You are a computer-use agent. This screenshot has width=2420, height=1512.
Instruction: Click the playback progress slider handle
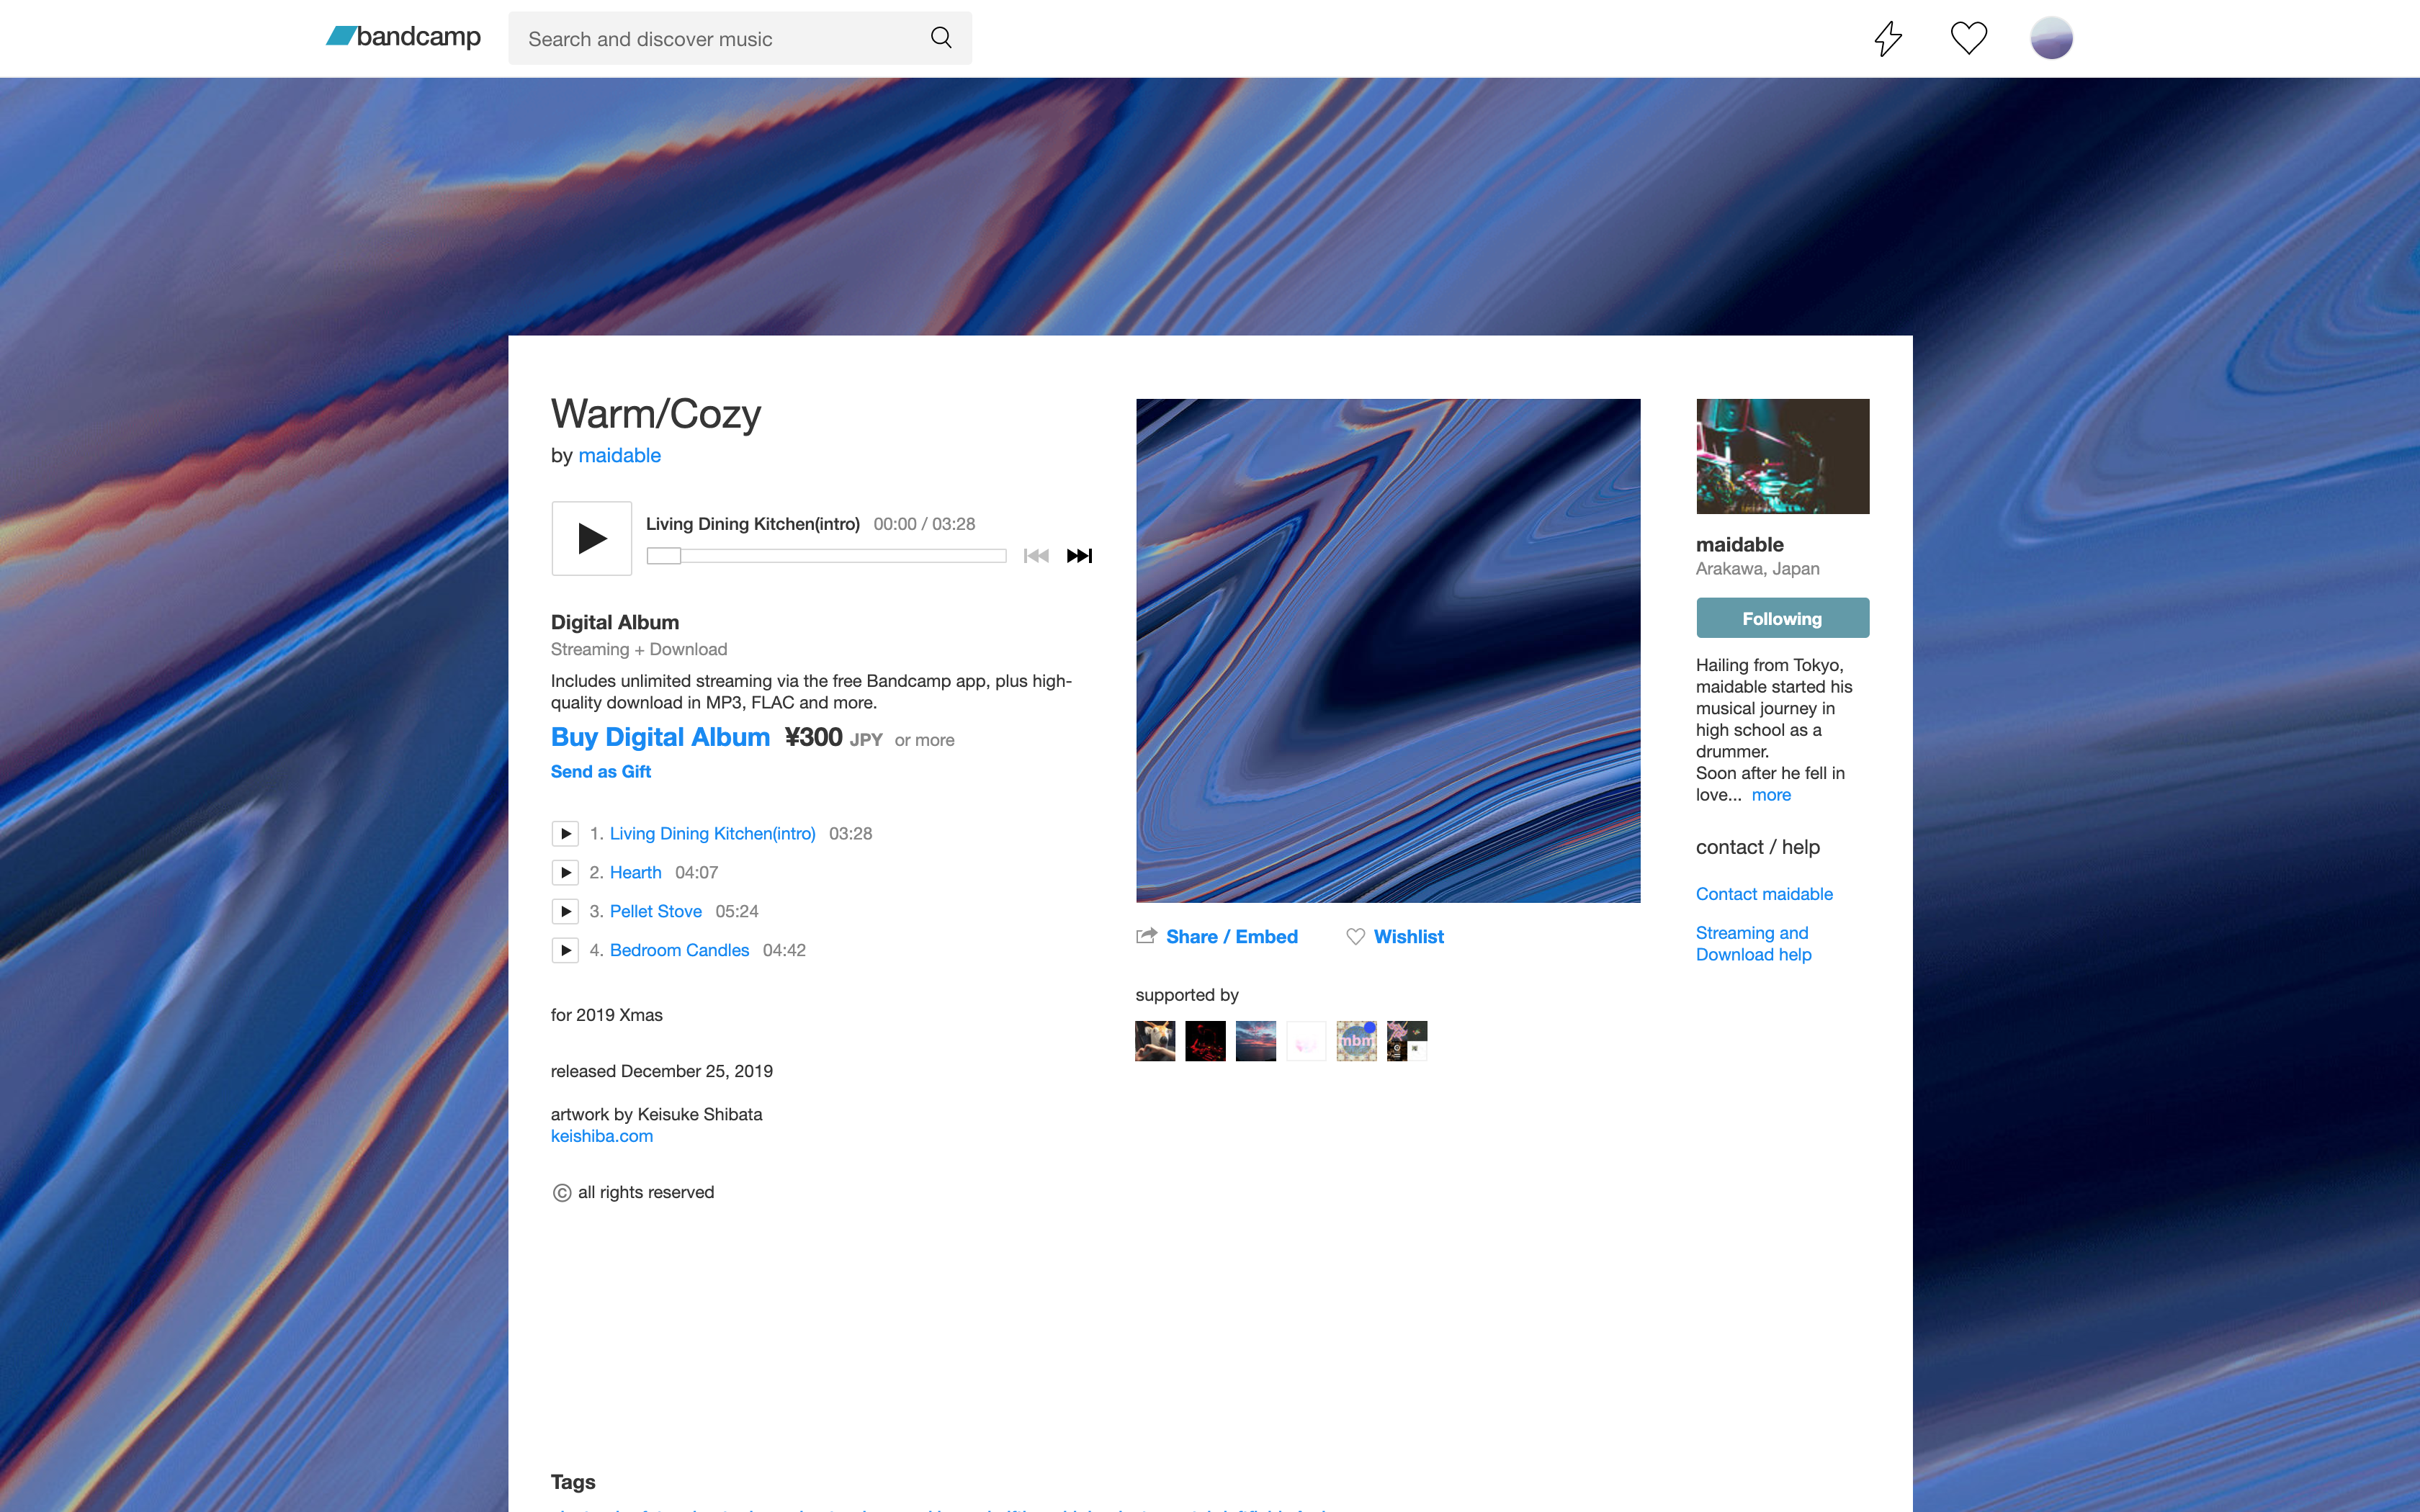[x=664, y=556]
